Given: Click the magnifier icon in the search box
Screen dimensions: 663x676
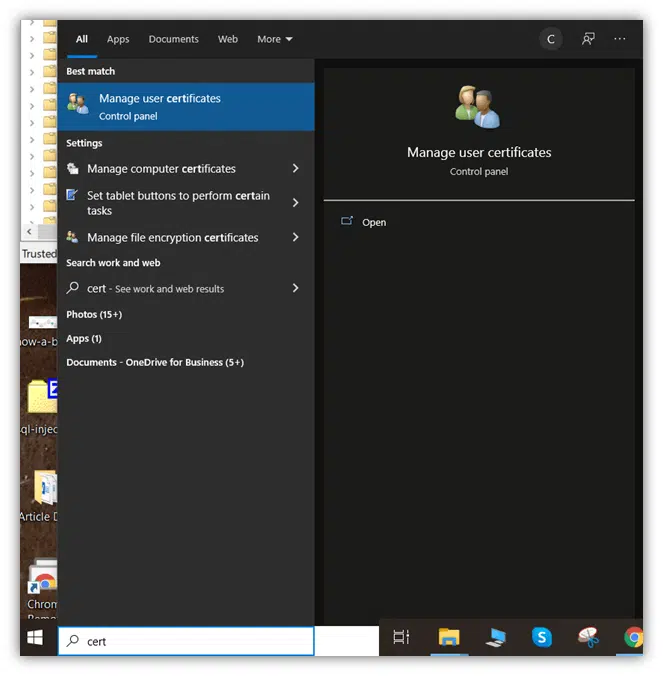Looking at the screenshot, I should click(72, 641).
